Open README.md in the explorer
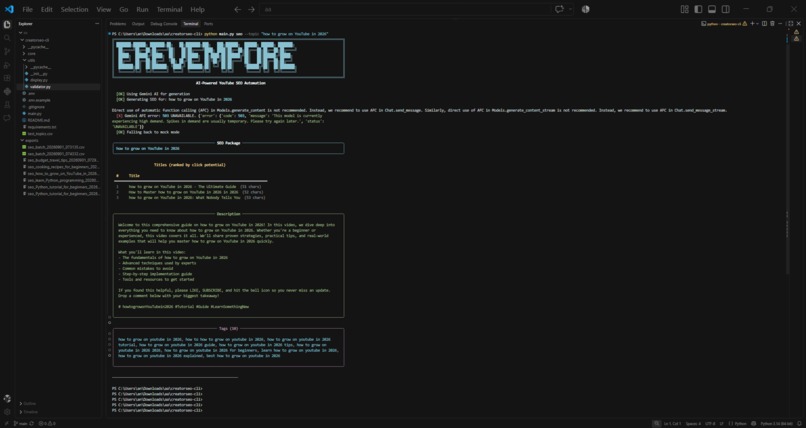The height and width of the screenshot is (428, 806). [38, 120]
